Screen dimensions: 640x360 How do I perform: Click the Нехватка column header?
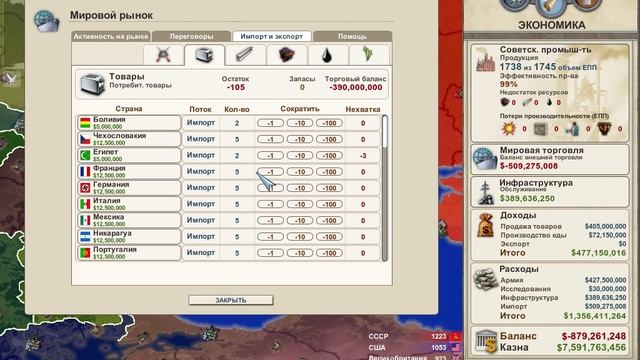click(362, 109)
